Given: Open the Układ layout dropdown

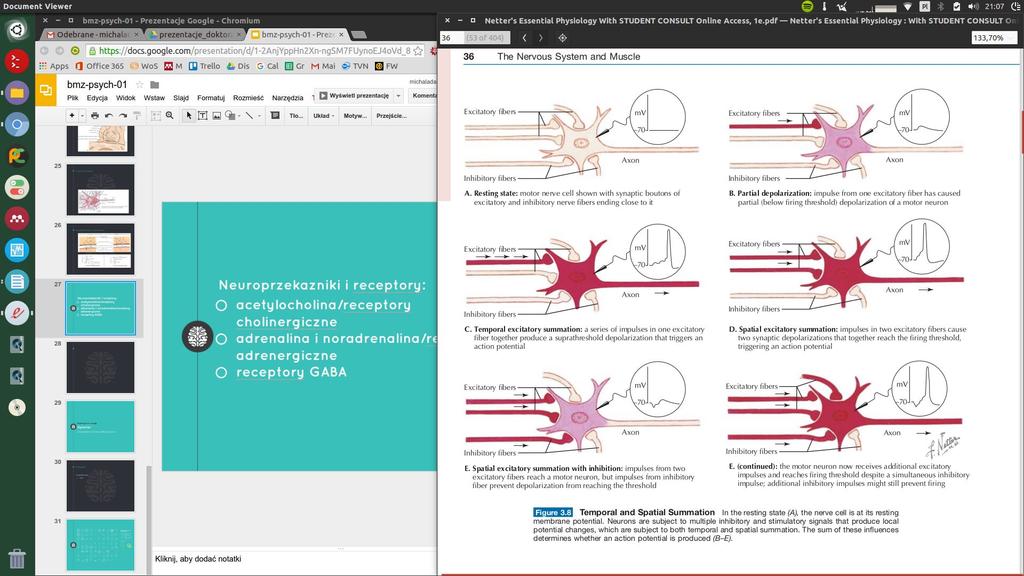Looking at the screenshot, I should 323,116.
